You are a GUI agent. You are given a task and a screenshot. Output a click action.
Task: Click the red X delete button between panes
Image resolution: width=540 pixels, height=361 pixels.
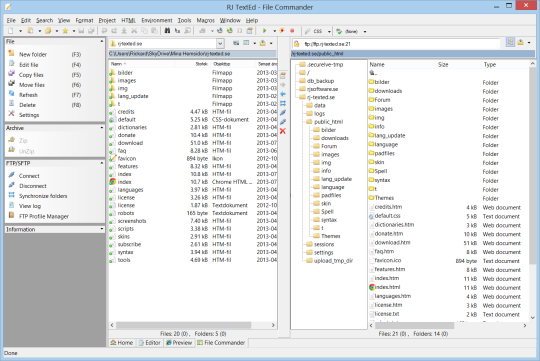283,131
